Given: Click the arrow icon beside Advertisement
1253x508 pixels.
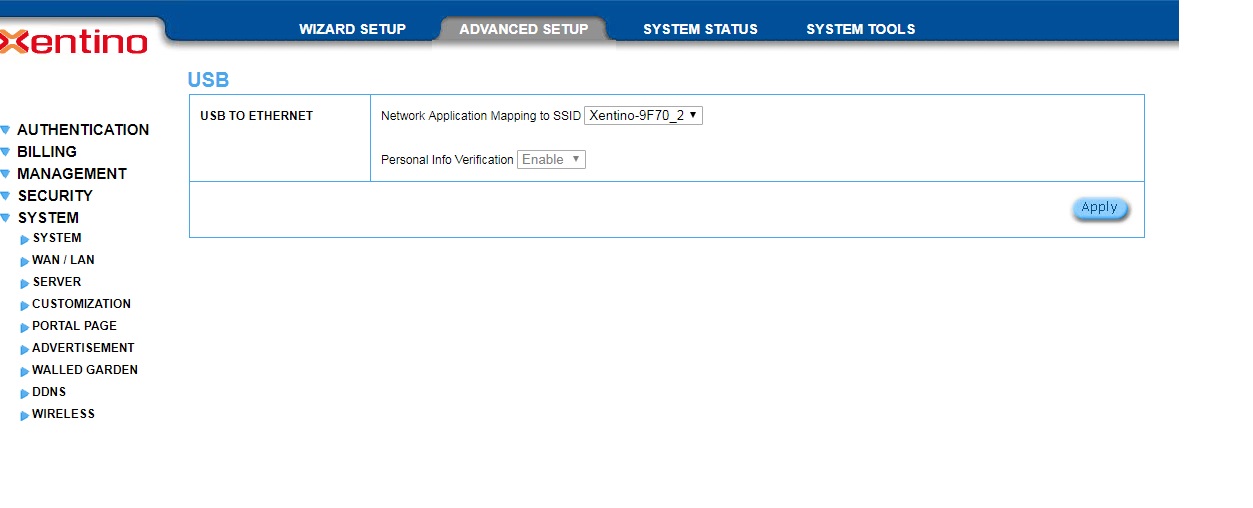Looking at the screenshot, I should tap(25, 349).
